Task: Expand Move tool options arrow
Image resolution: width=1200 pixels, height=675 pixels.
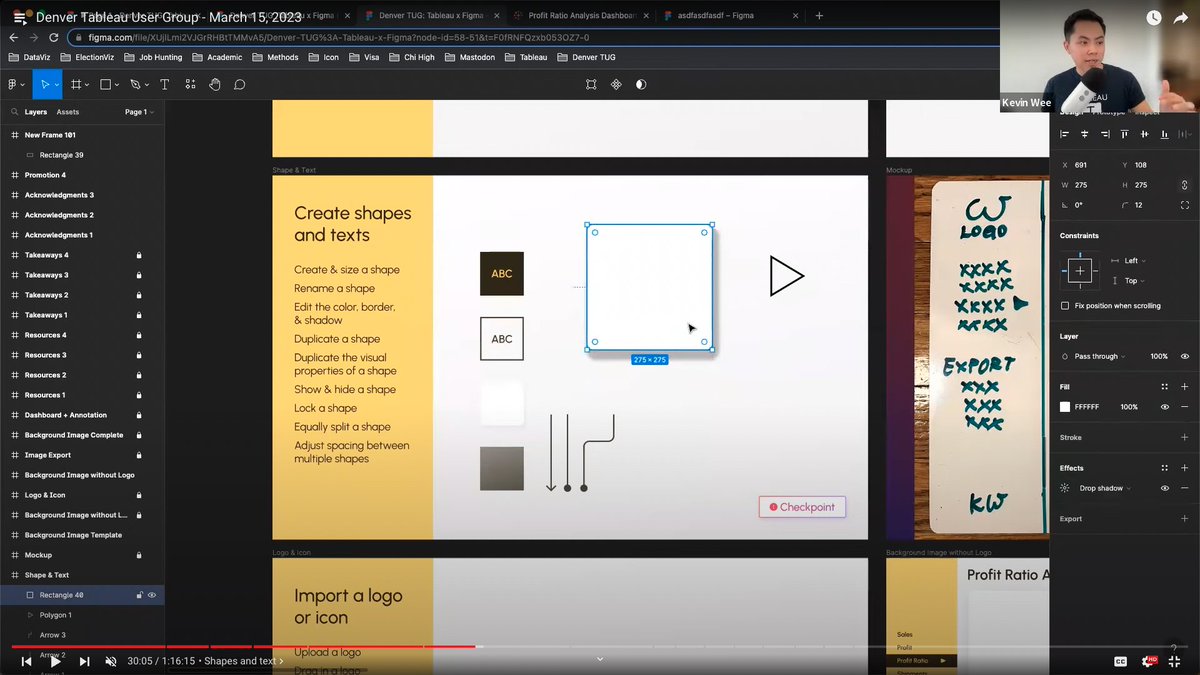Action: [57, 85]
